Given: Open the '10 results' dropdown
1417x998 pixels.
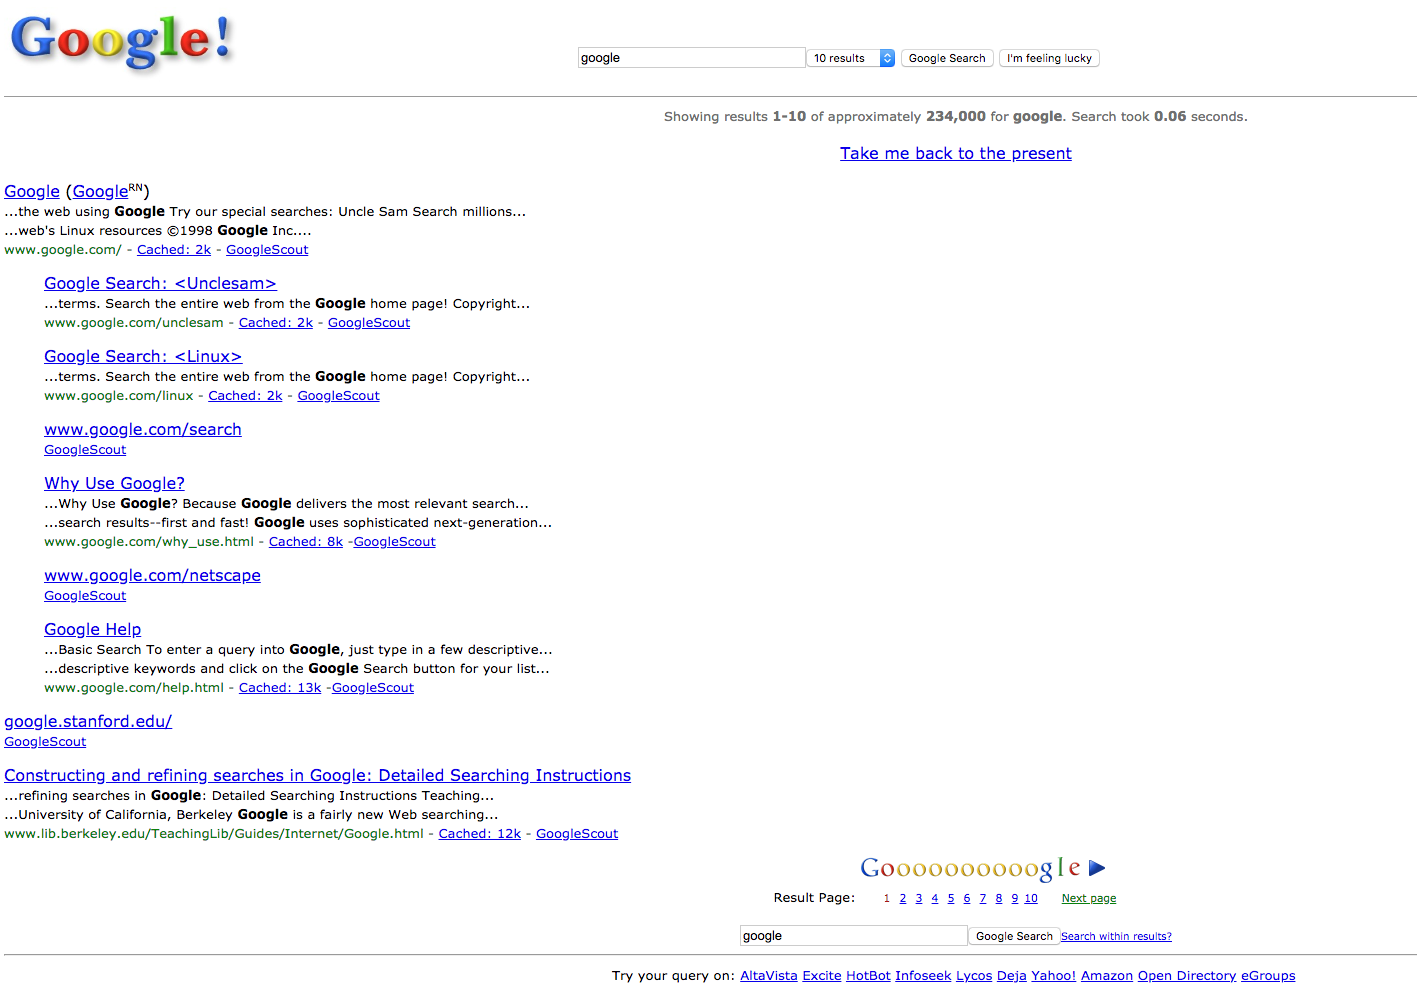Looking at the screenshot, I should (851, 58).
